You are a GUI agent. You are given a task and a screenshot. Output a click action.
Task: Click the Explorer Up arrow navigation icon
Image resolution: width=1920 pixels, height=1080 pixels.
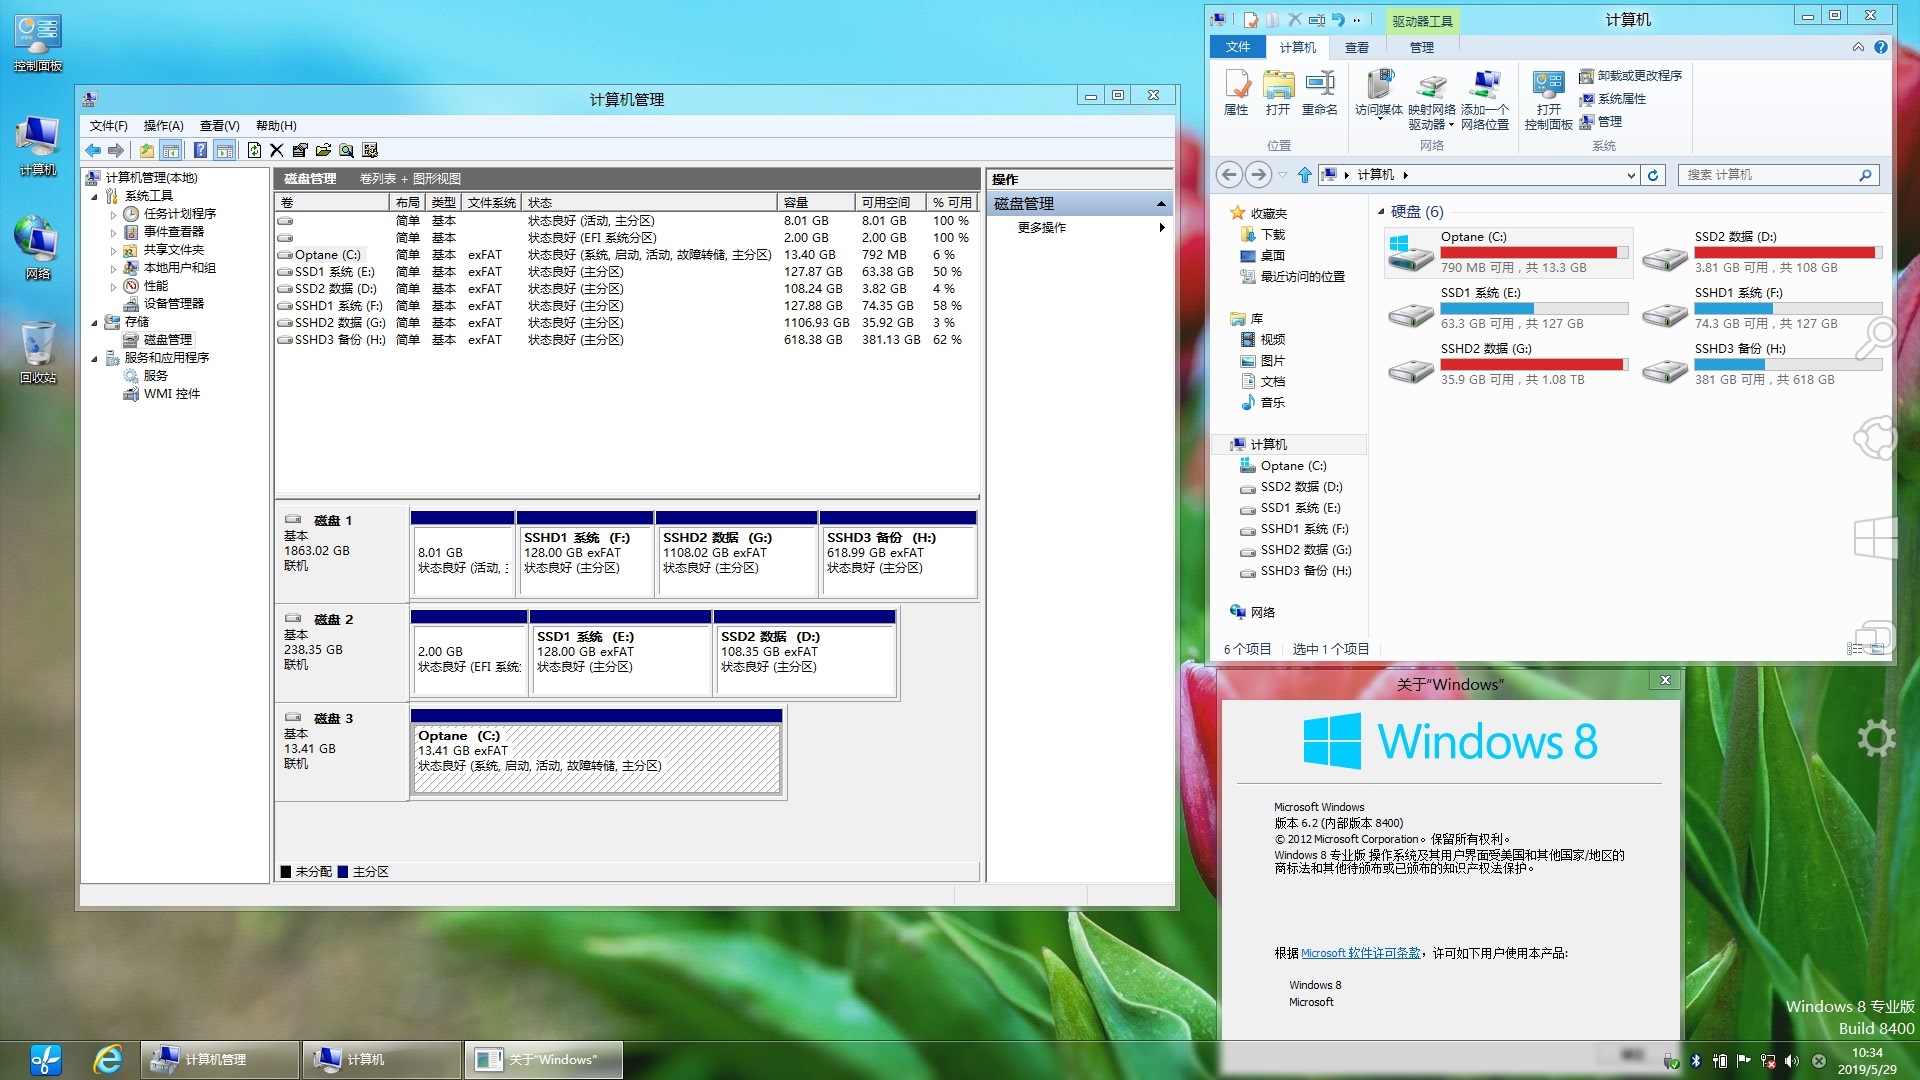[x=1305, y=175]
